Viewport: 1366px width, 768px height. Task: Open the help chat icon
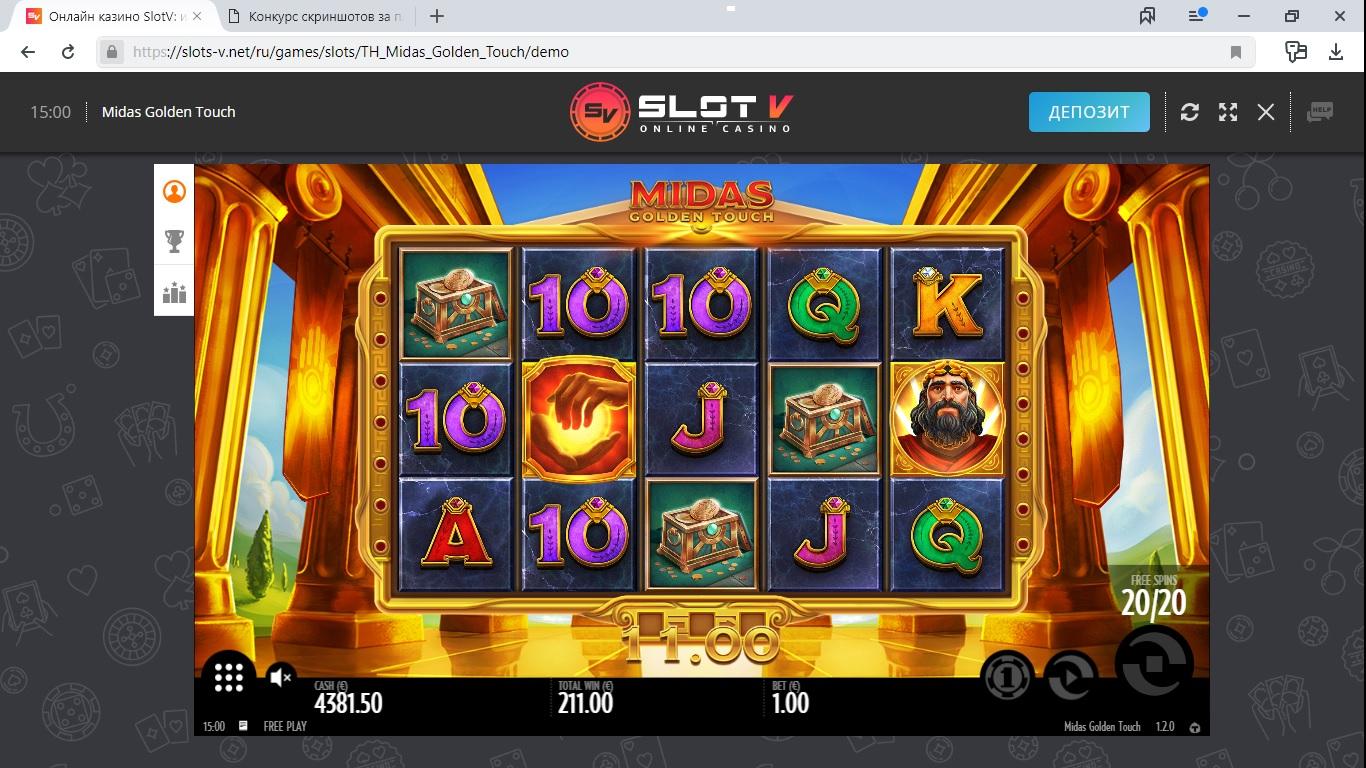coord(1320,112)
